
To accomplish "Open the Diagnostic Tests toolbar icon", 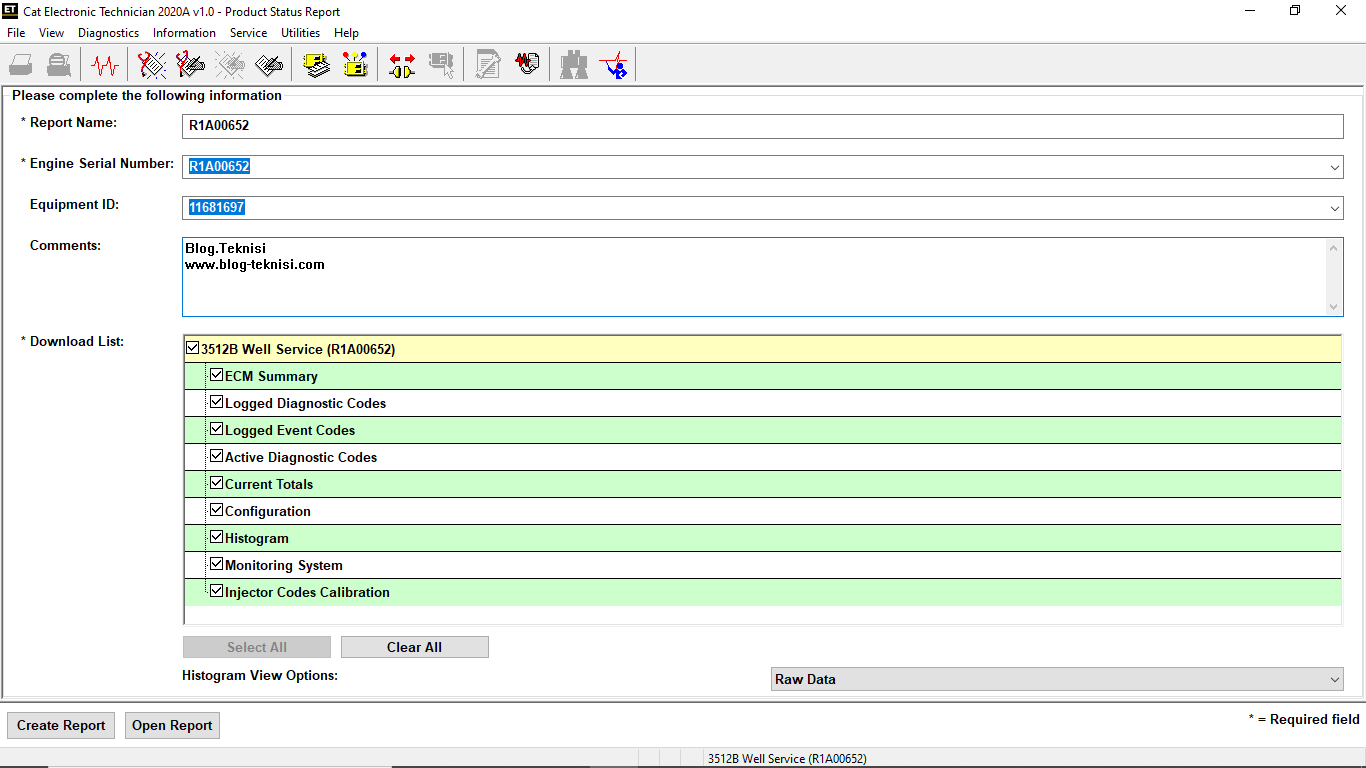I will pos(528,64).
